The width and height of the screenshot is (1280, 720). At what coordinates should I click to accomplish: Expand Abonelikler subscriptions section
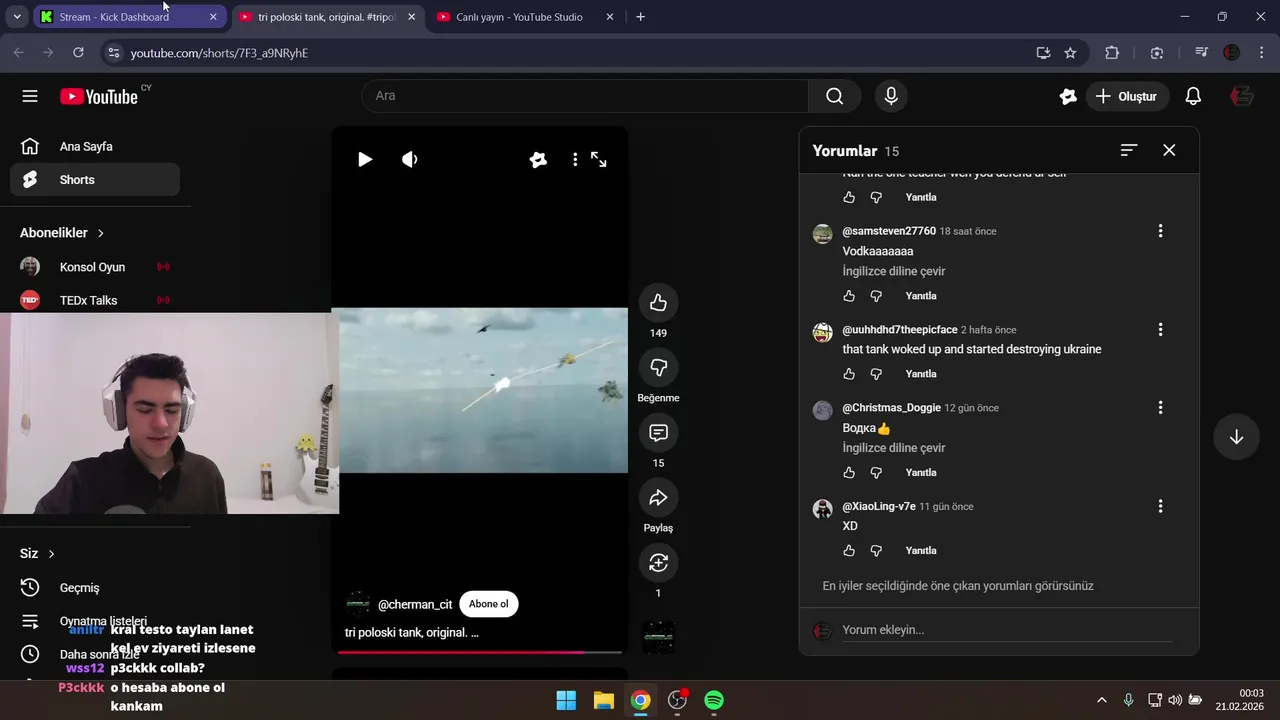click(x=62, y=233)
